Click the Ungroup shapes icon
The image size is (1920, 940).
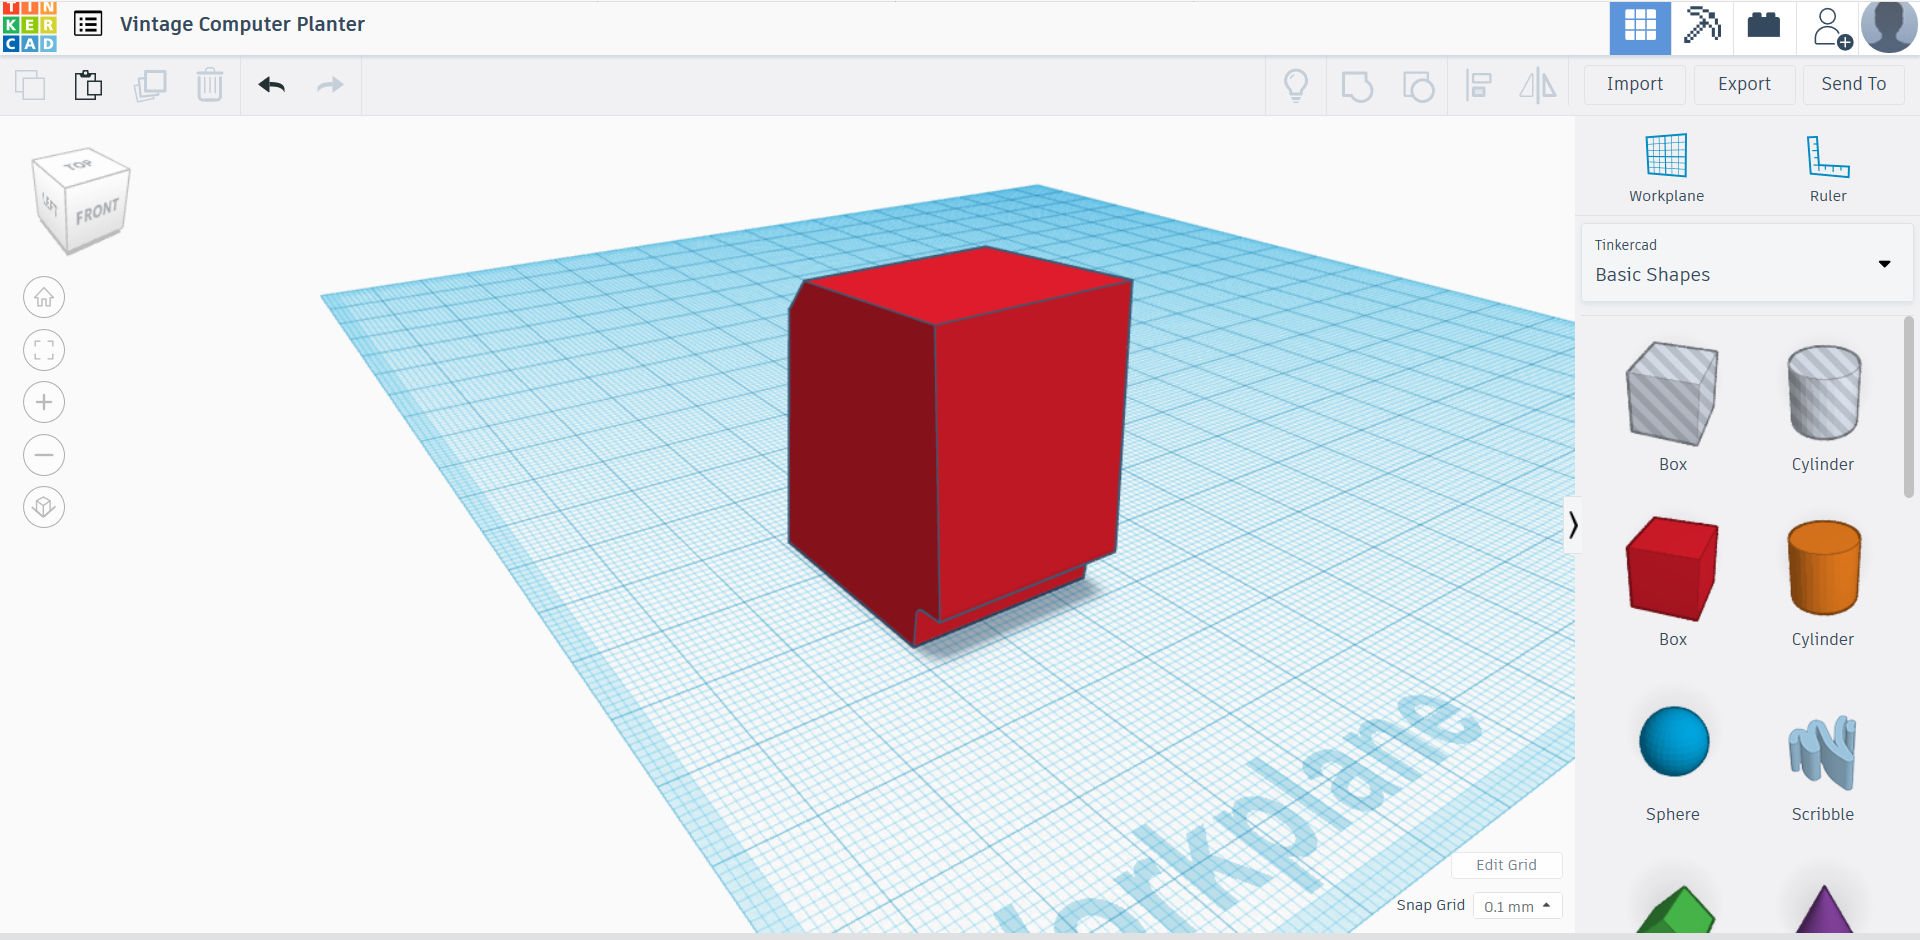click(x=1418, y=86)
